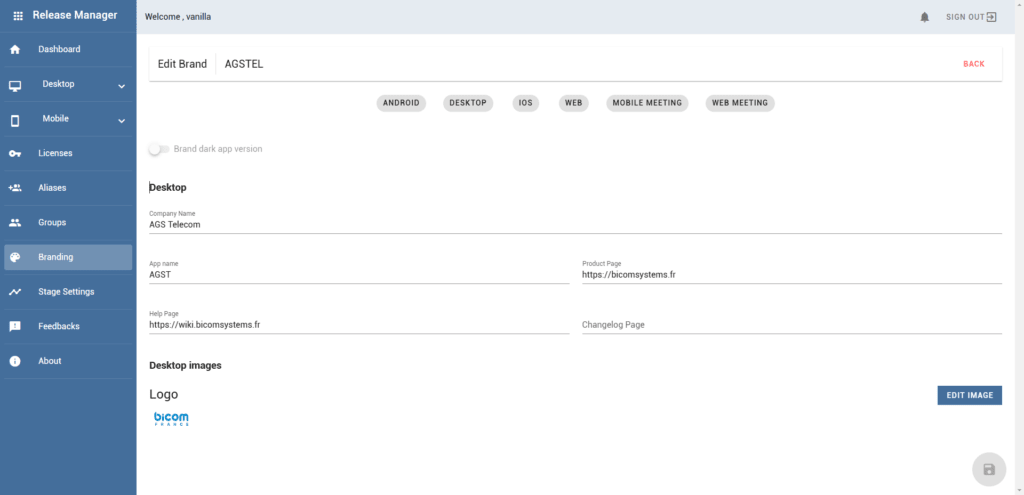Click into Company Name field
The width and height of the screenshot is (1024, 495).
[x=575, y=222]
